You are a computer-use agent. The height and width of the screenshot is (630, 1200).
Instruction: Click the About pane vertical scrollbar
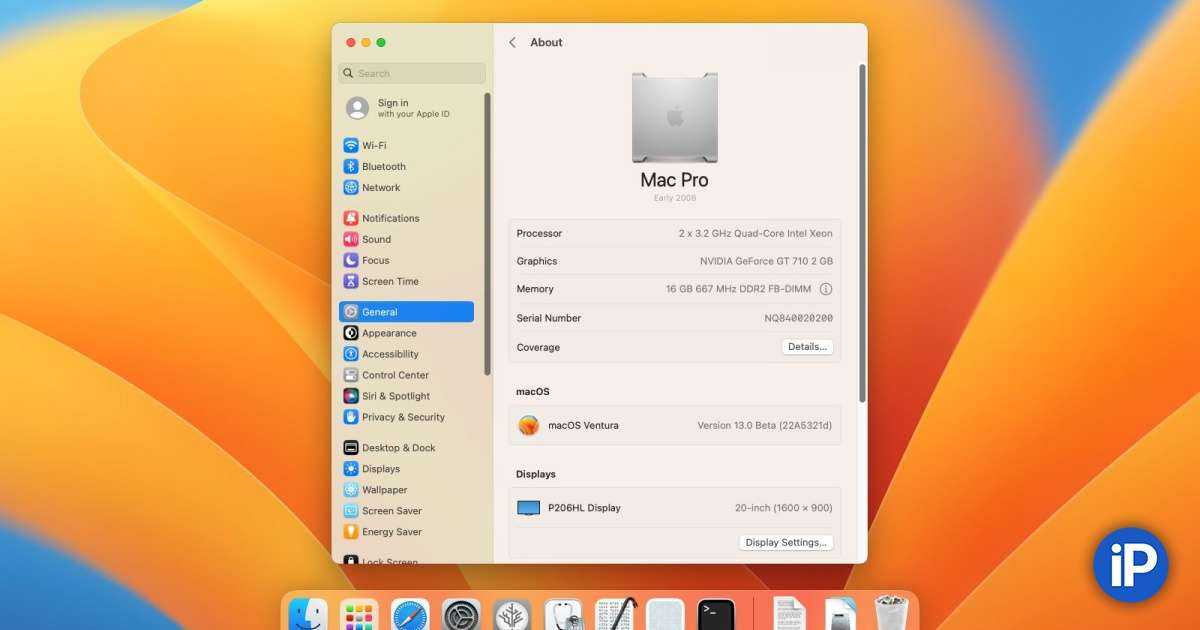pyautogui.click(x=862, y=234)
